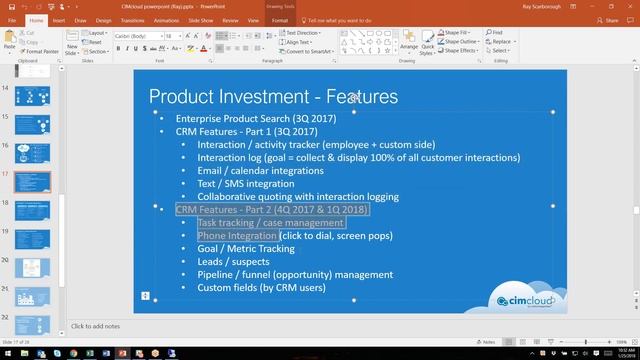Toggle bulleted list button
The image size is (640, 360).
(x=222, y=36)
